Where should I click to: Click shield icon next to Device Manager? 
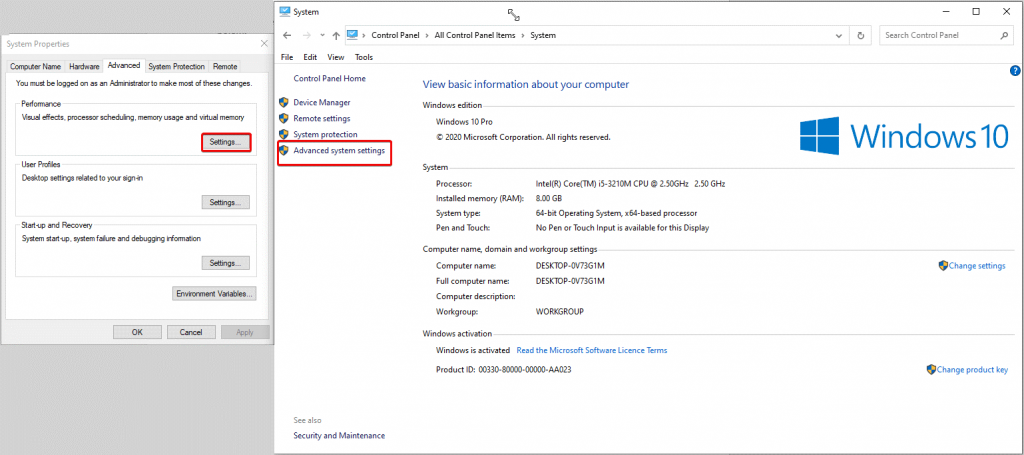click(x=283, y=102)
